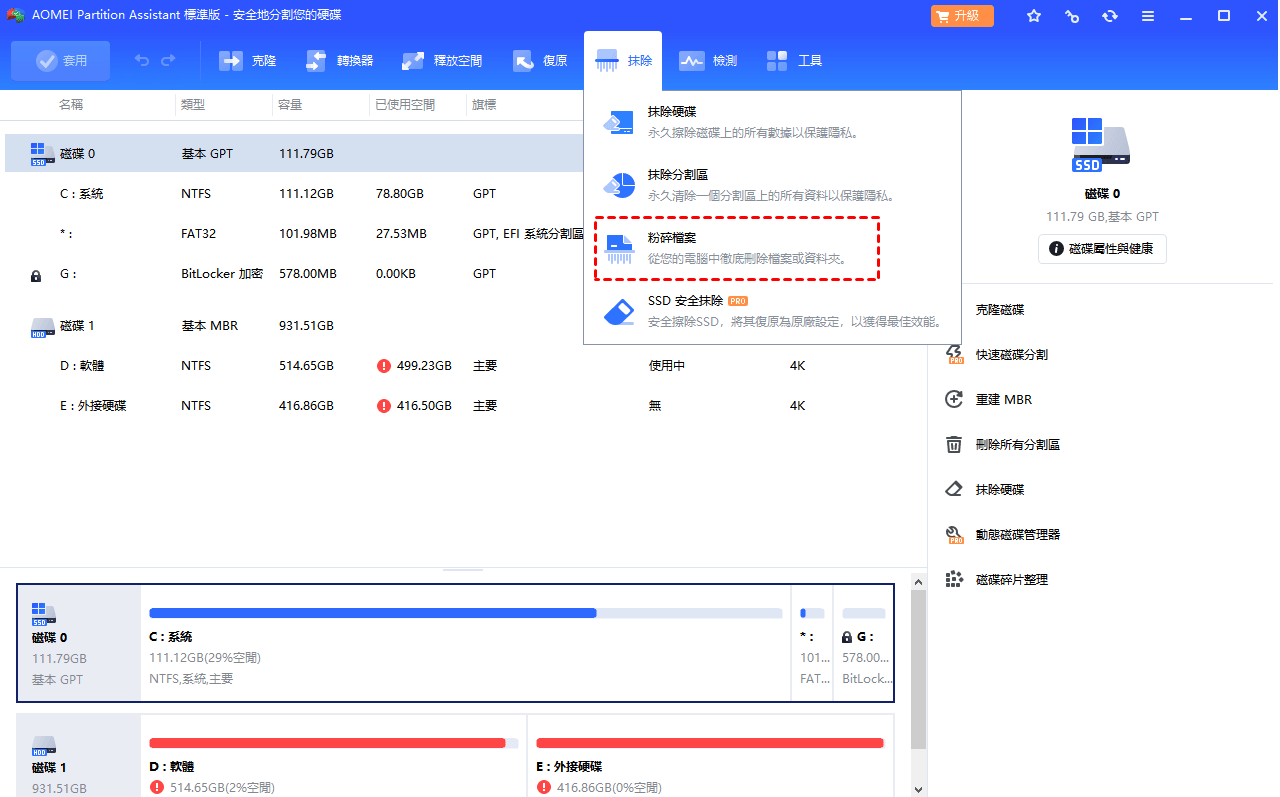The height and width of the screenshot is (797, 1280).
Task: Open the key registration icon in title bar
Action: coord(1072,16)
